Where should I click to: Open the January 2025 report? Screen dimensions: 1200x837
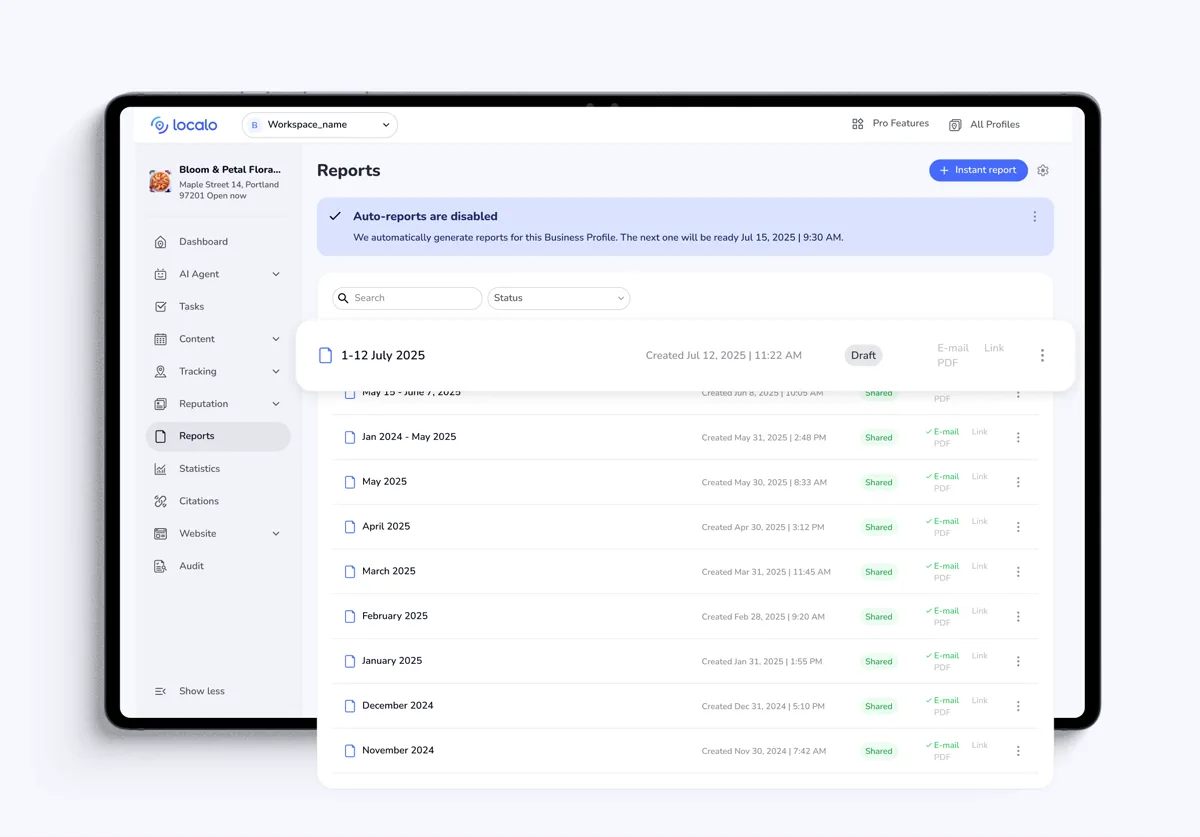tap(392, 661)
